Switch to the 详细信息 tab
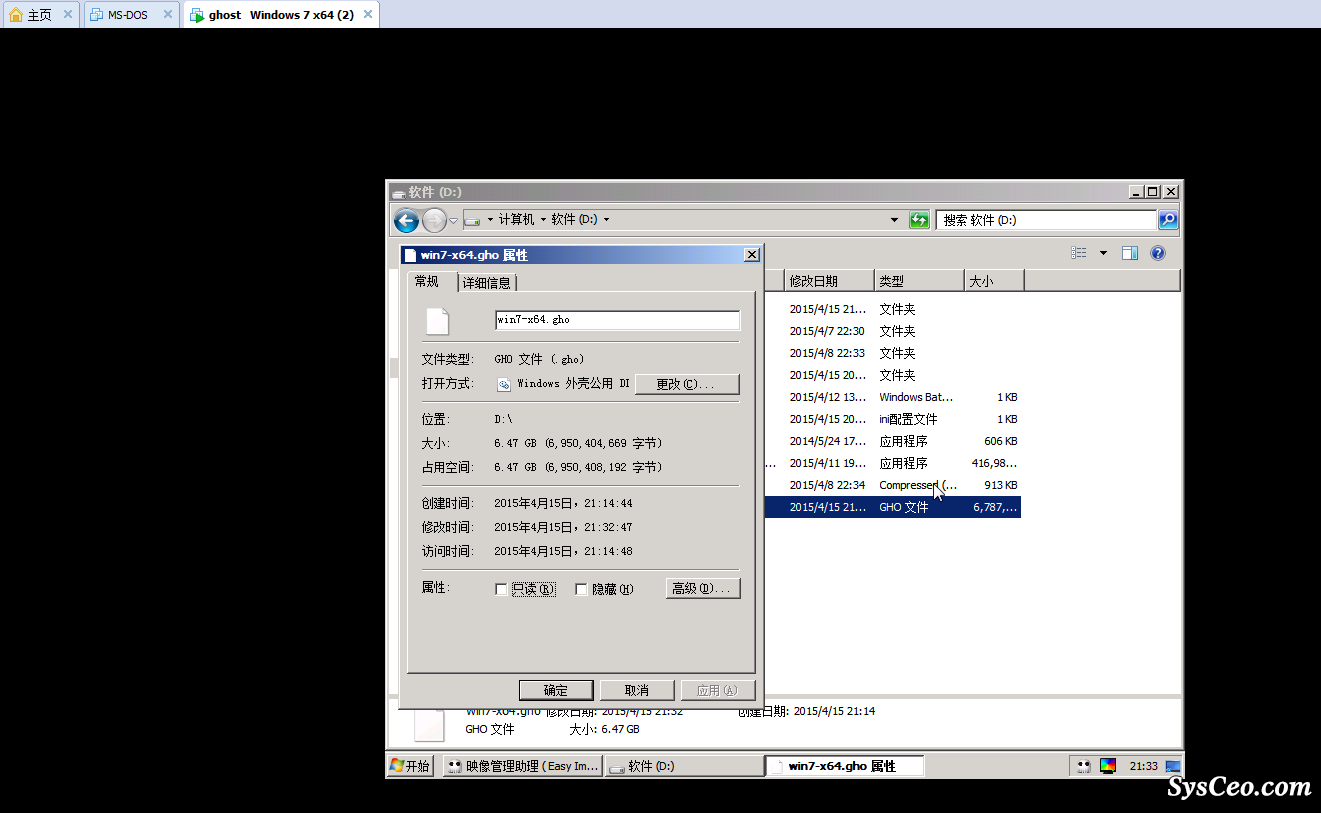The image size is (1321, 813). tap(487, 283)
